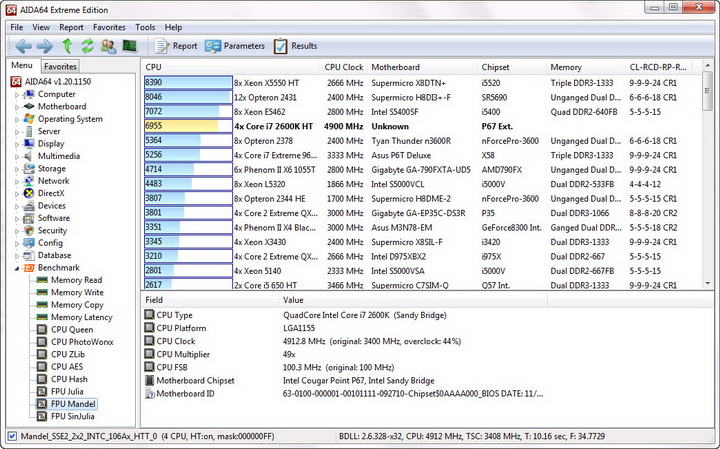Click the Forward arrow toolbar icon
720x449 pixels.
(x=45, y=46)
